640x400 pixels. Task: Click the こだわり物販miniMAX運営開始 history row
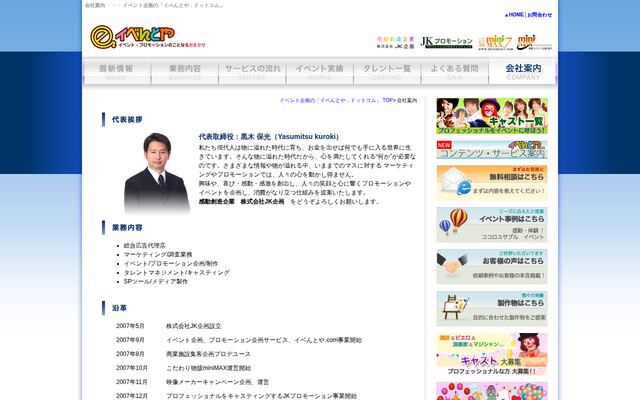tap(184, 368)
